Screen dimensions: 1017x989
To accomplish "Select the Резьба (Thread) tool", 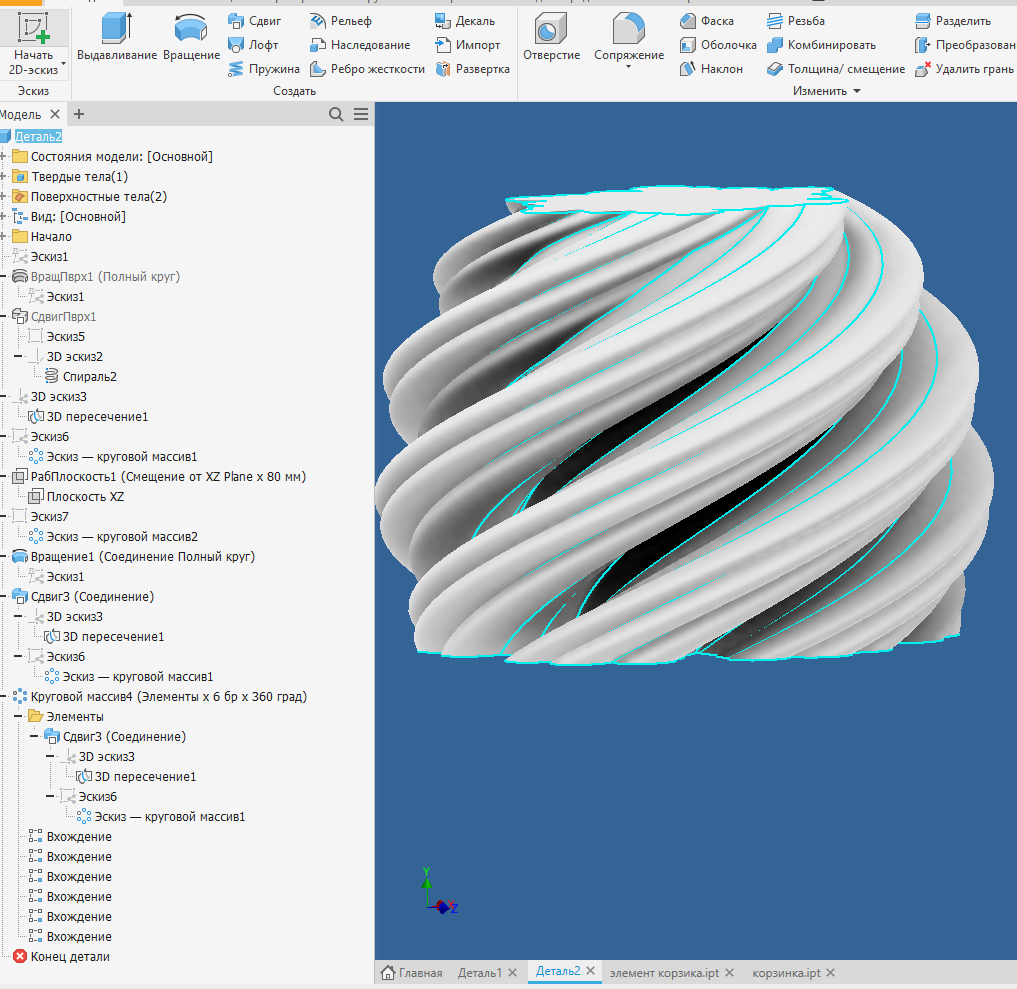I will click(797, 20).
